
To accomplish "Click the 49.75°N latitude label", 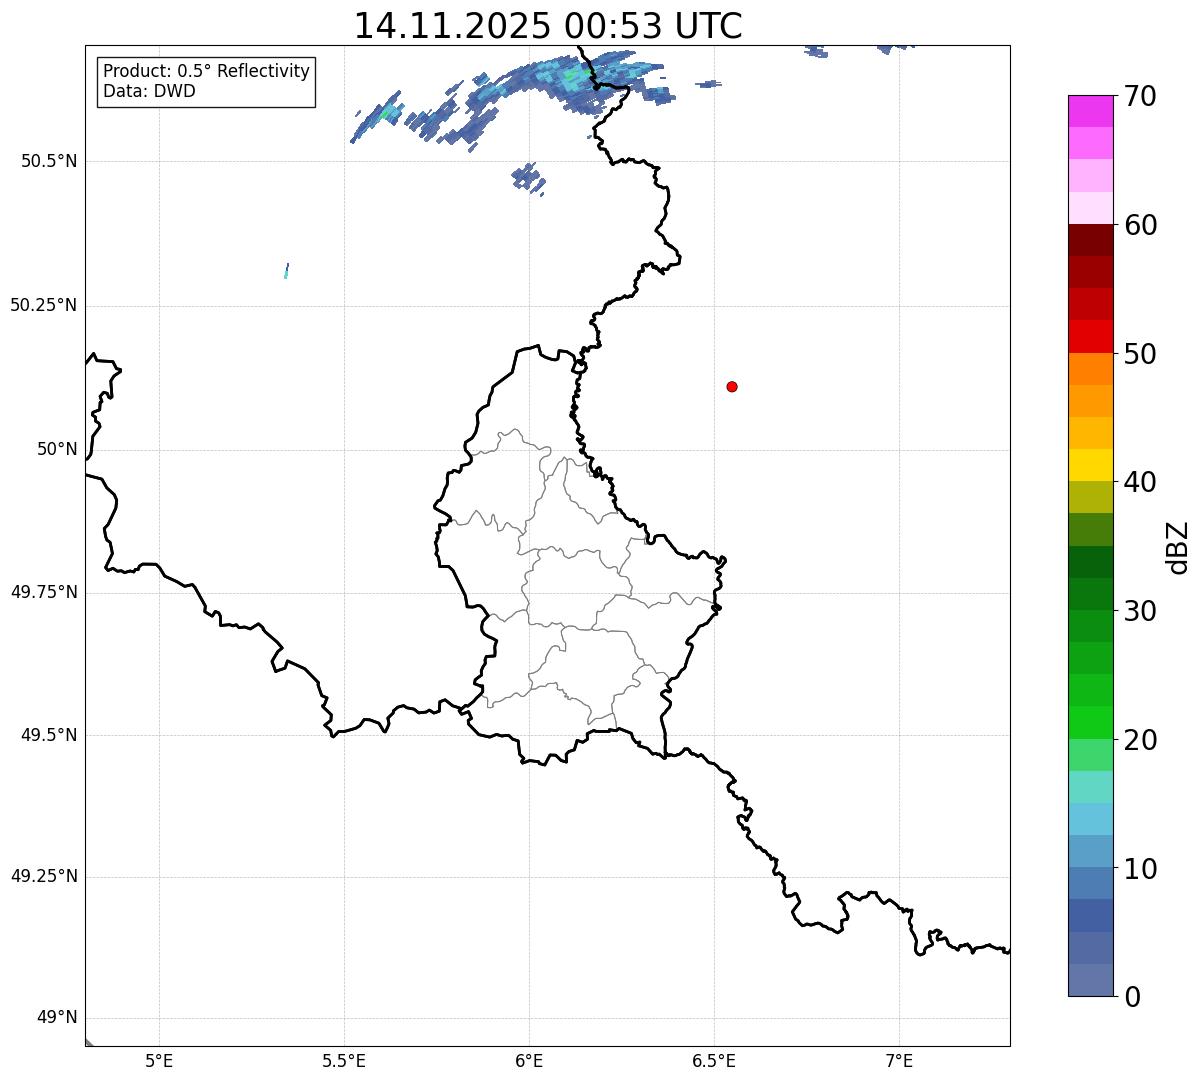I will pyautogui.click(x=44, y=592).
